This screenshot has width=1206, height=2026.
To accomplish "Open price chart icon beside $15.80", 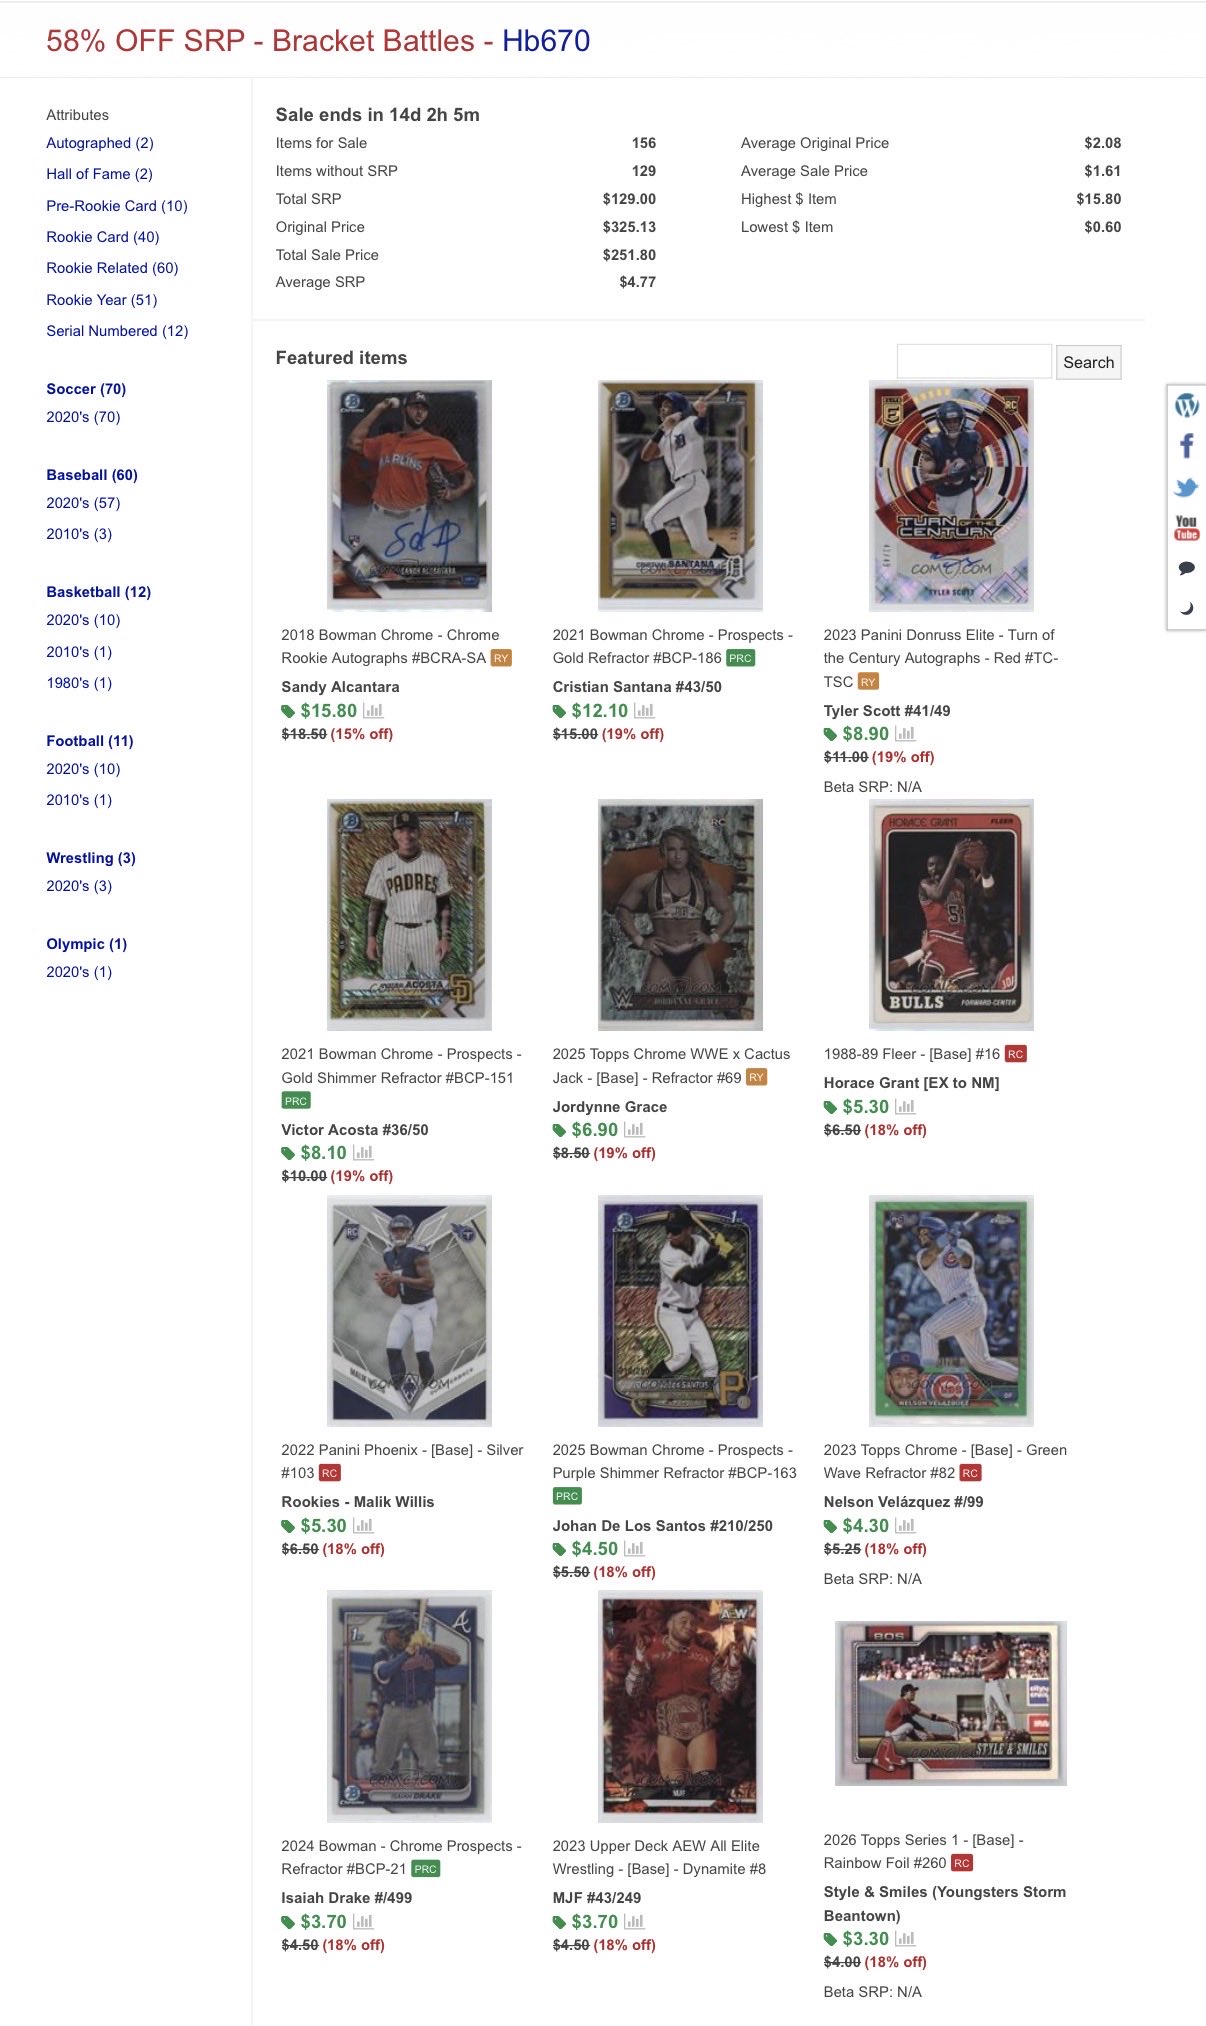I will 373,711.
